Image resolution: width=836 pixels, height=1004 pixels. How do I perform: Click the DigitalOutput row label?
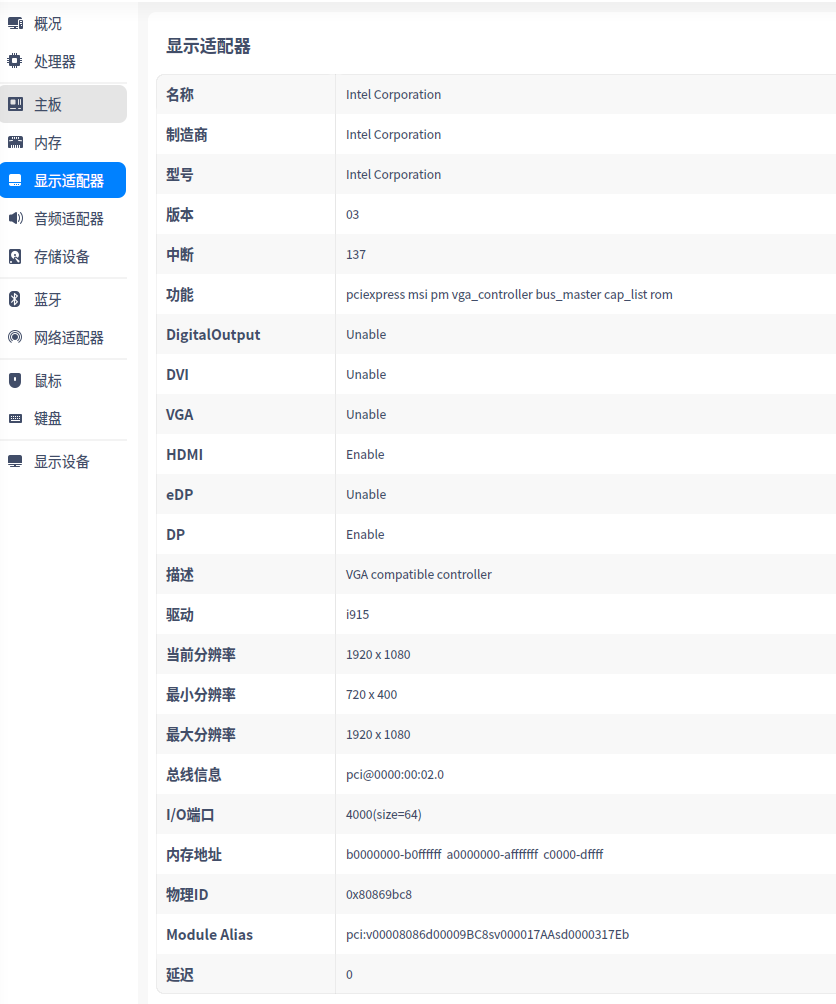213,334
